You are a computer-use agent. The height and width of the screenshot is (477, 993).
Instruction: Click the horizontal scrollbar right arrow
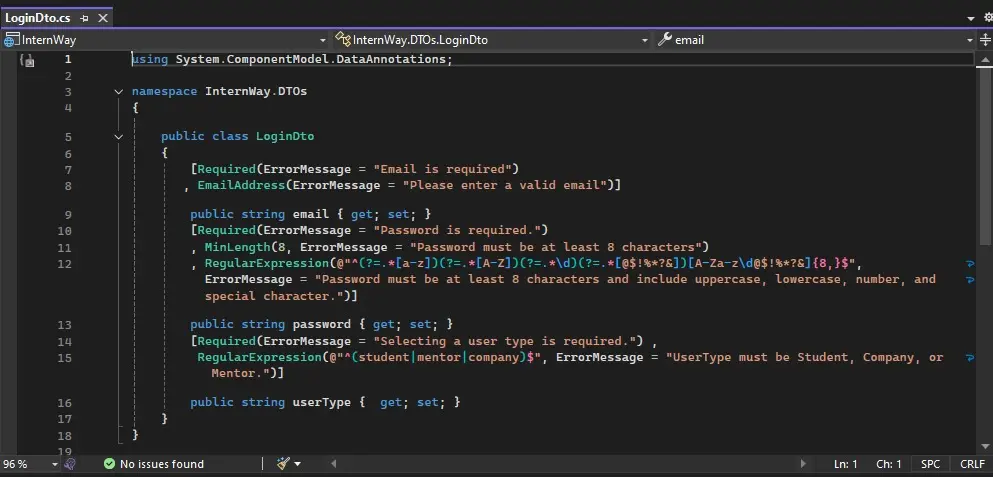point(803,464)
